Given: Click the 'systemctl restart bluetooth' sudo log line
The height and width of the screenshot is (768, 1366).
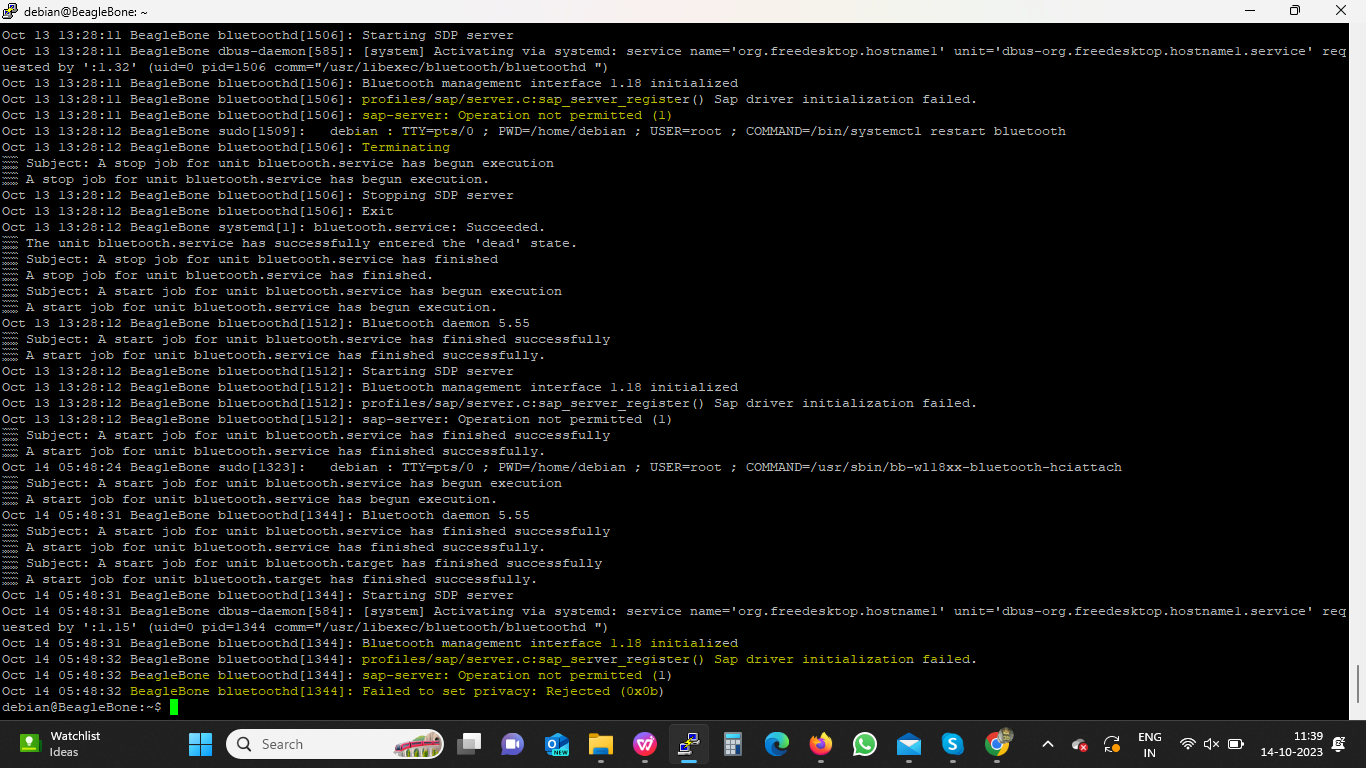Looking at the screenshot, I should coord(534,131).
